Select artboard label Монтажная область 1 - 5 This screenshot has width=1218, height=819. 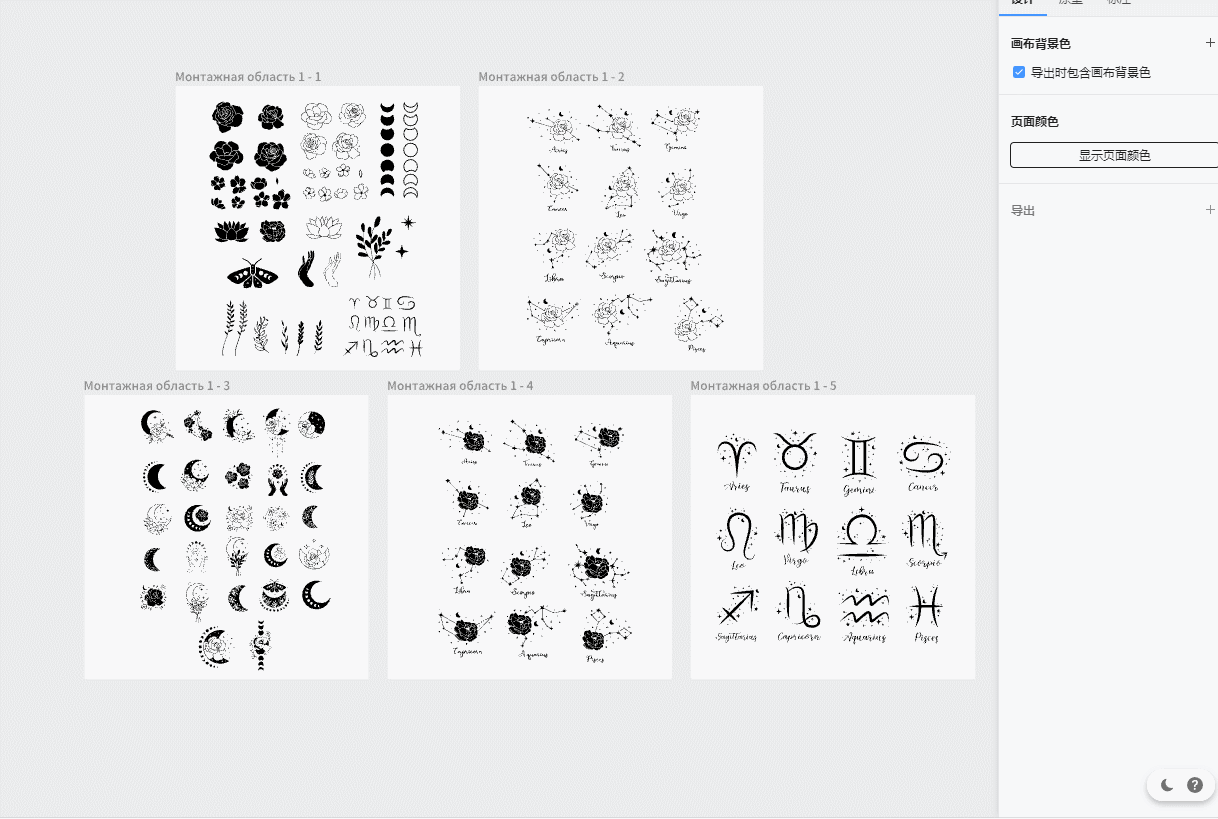coord(763,386)
